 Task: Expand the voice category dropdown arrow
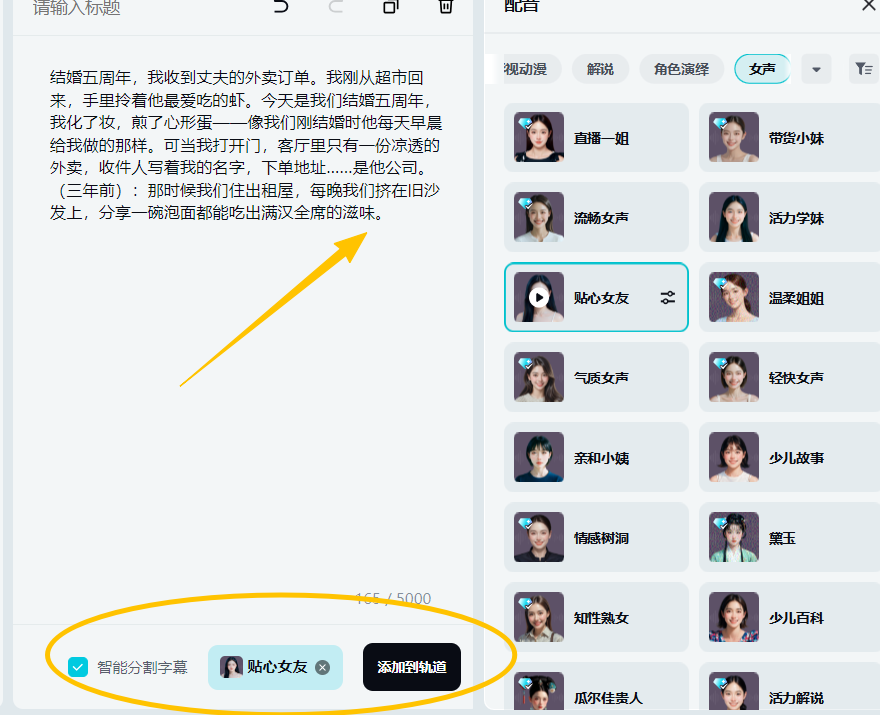[x=816, y=69]
